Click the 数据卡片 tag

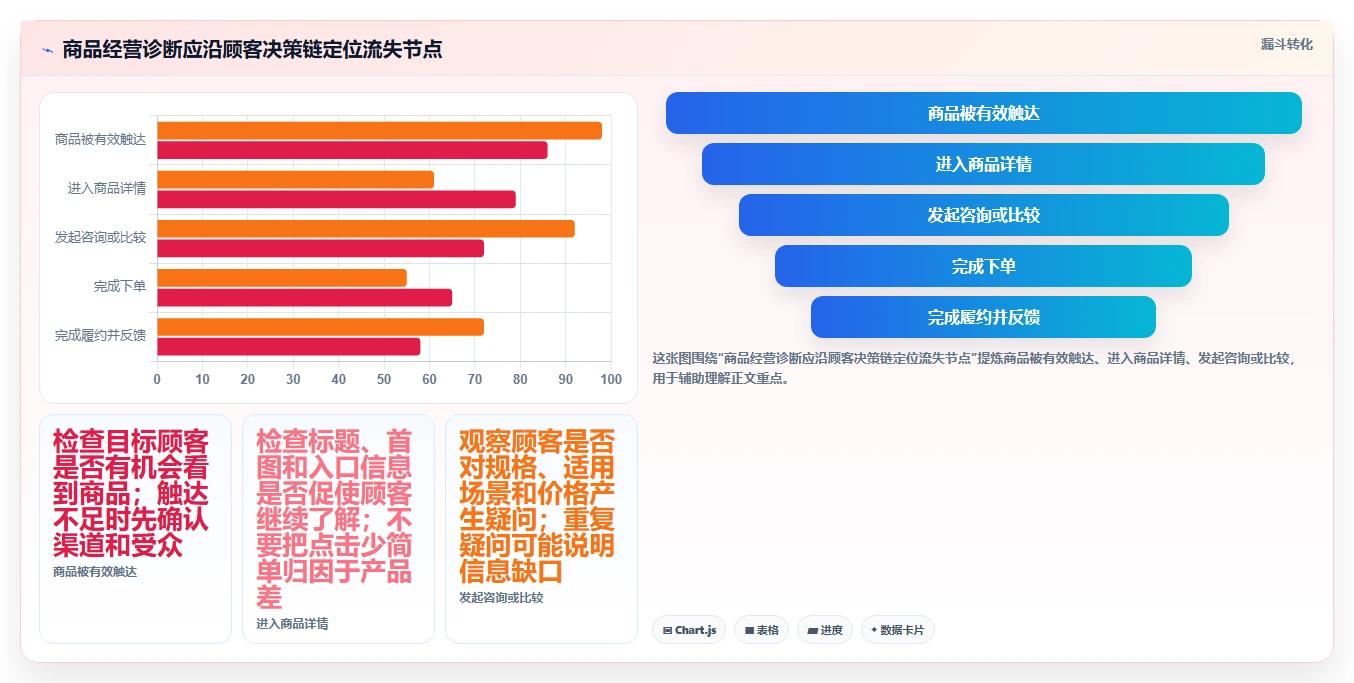coord(898,630)
